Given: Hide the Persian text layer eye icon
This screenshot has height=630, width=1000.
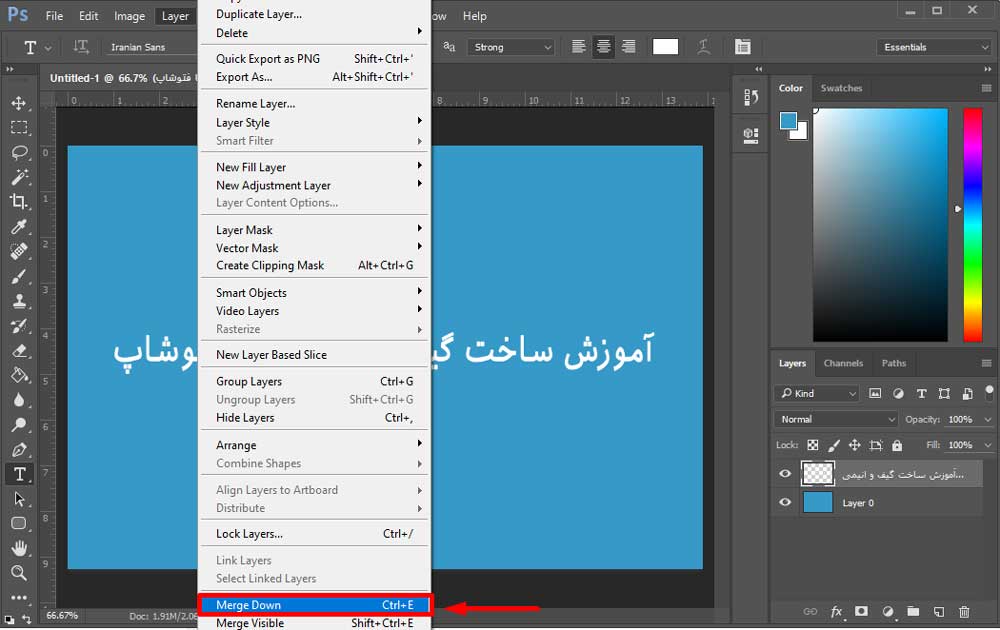Looking at the screenshot, I should coord(785,474).
